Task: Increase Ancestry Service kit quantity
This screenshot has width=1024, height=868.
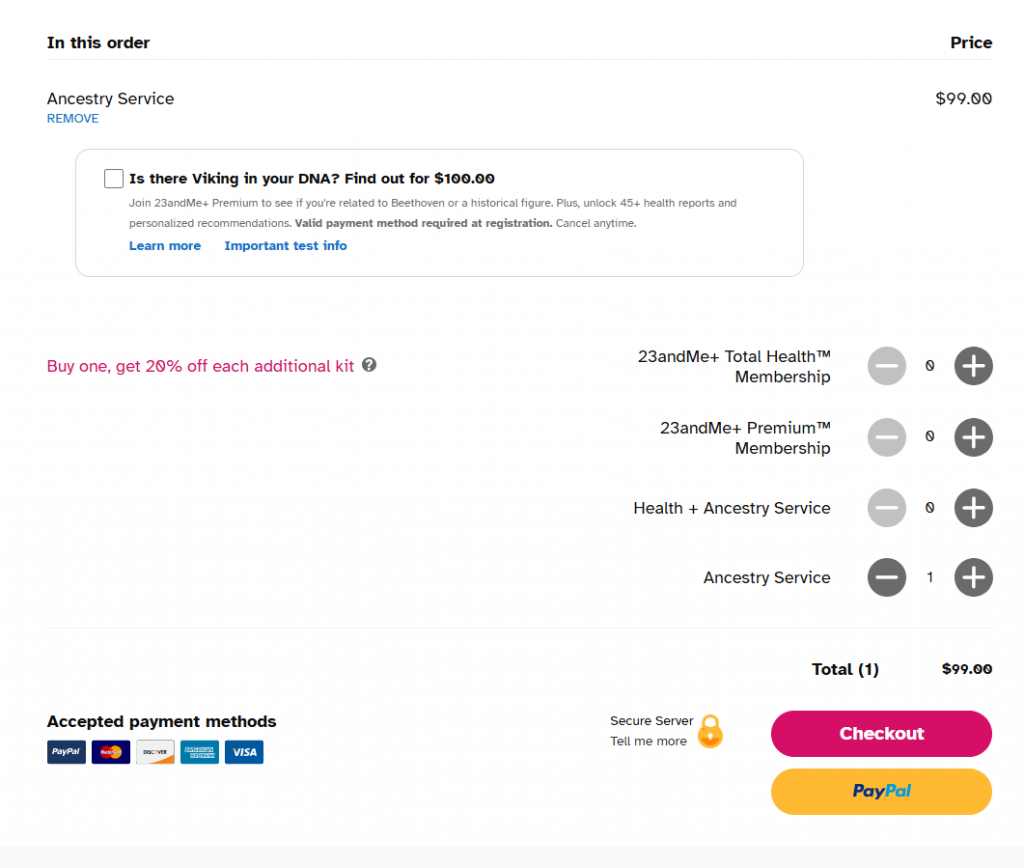Action: click(x=973, y=577)
